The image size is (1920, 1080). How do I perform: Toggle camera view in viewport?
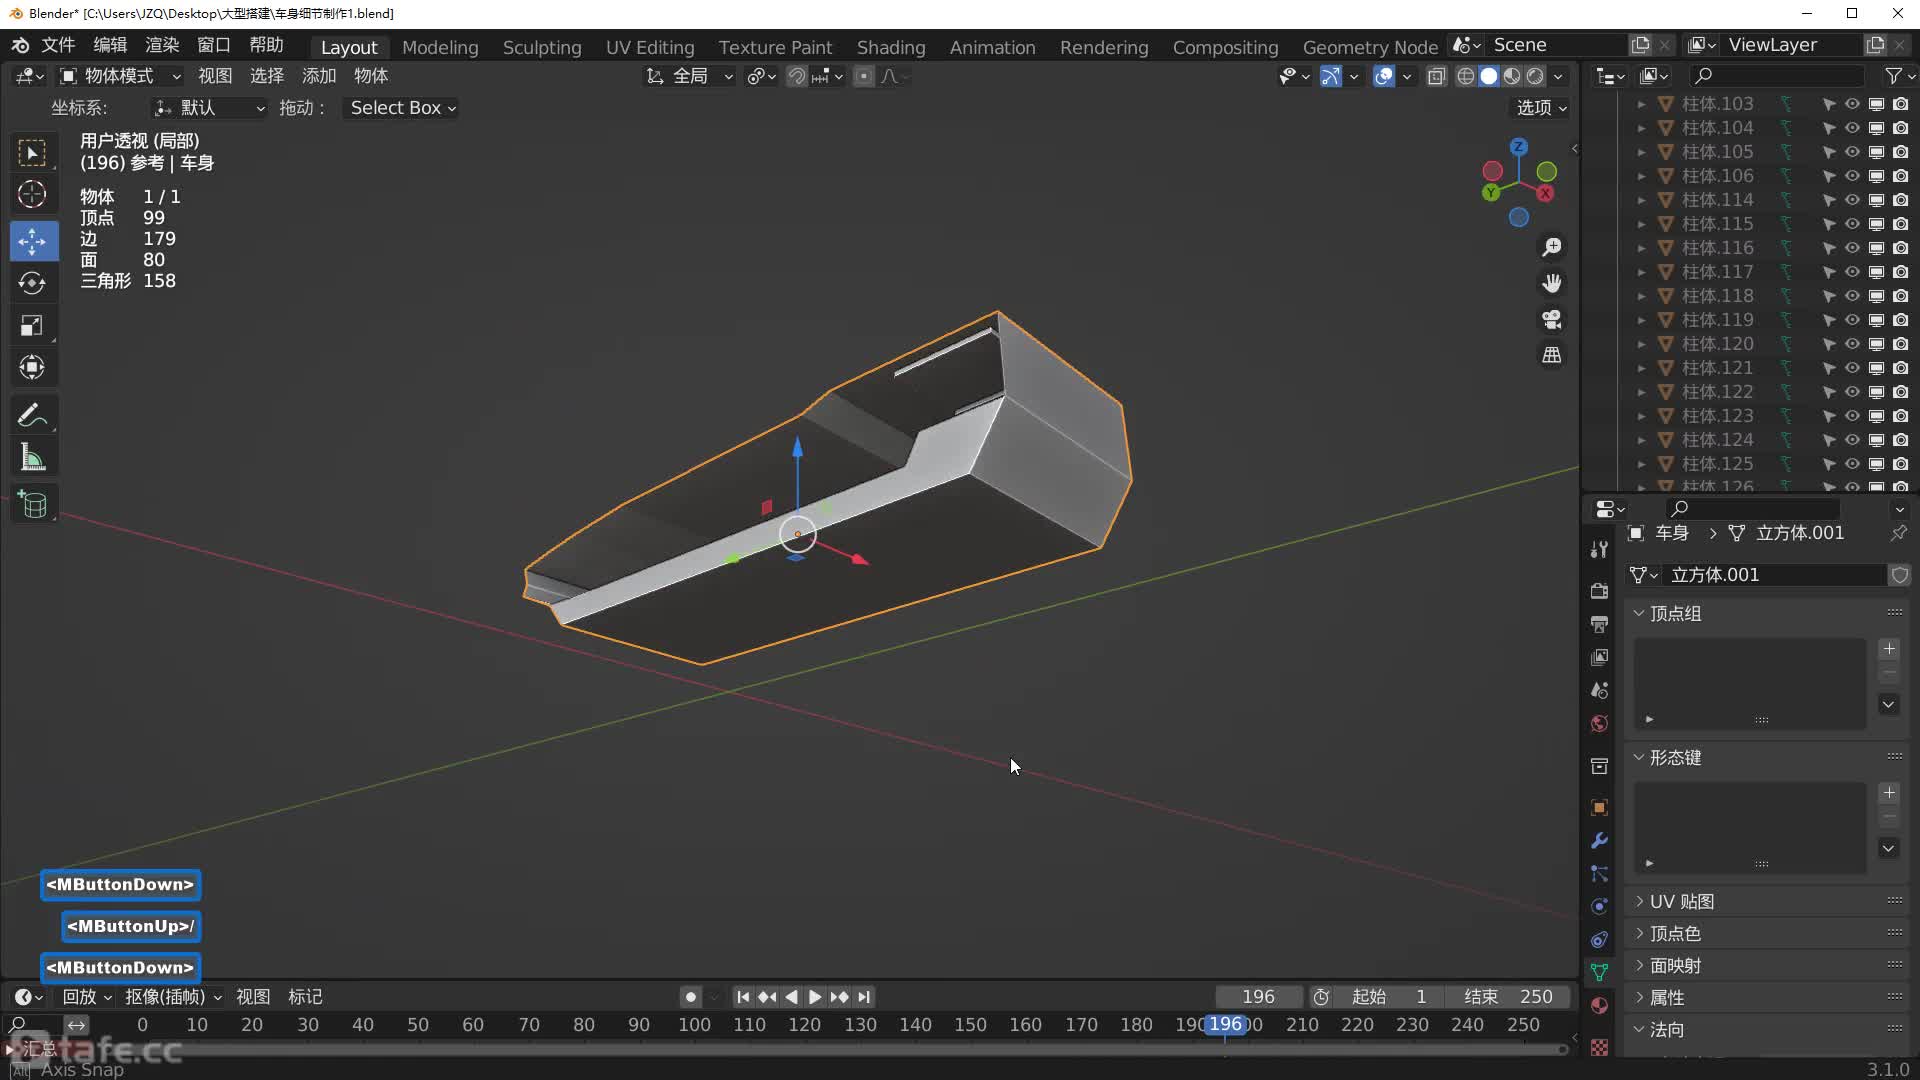1551,320
